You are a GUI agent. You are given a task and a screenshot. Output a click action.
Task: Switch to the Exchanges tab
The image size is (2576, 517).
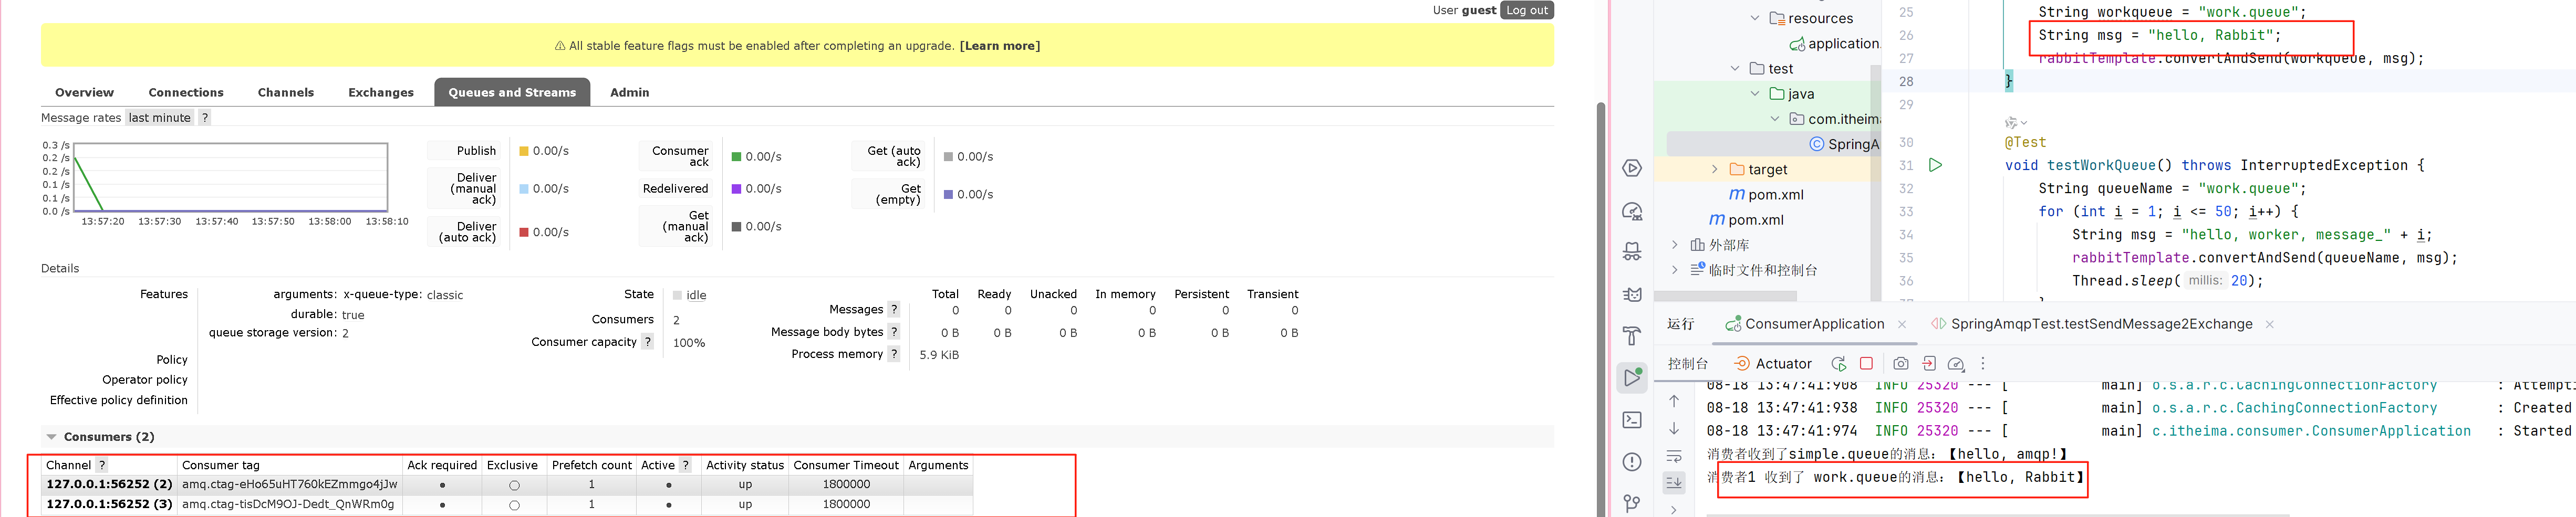[381, 92]
